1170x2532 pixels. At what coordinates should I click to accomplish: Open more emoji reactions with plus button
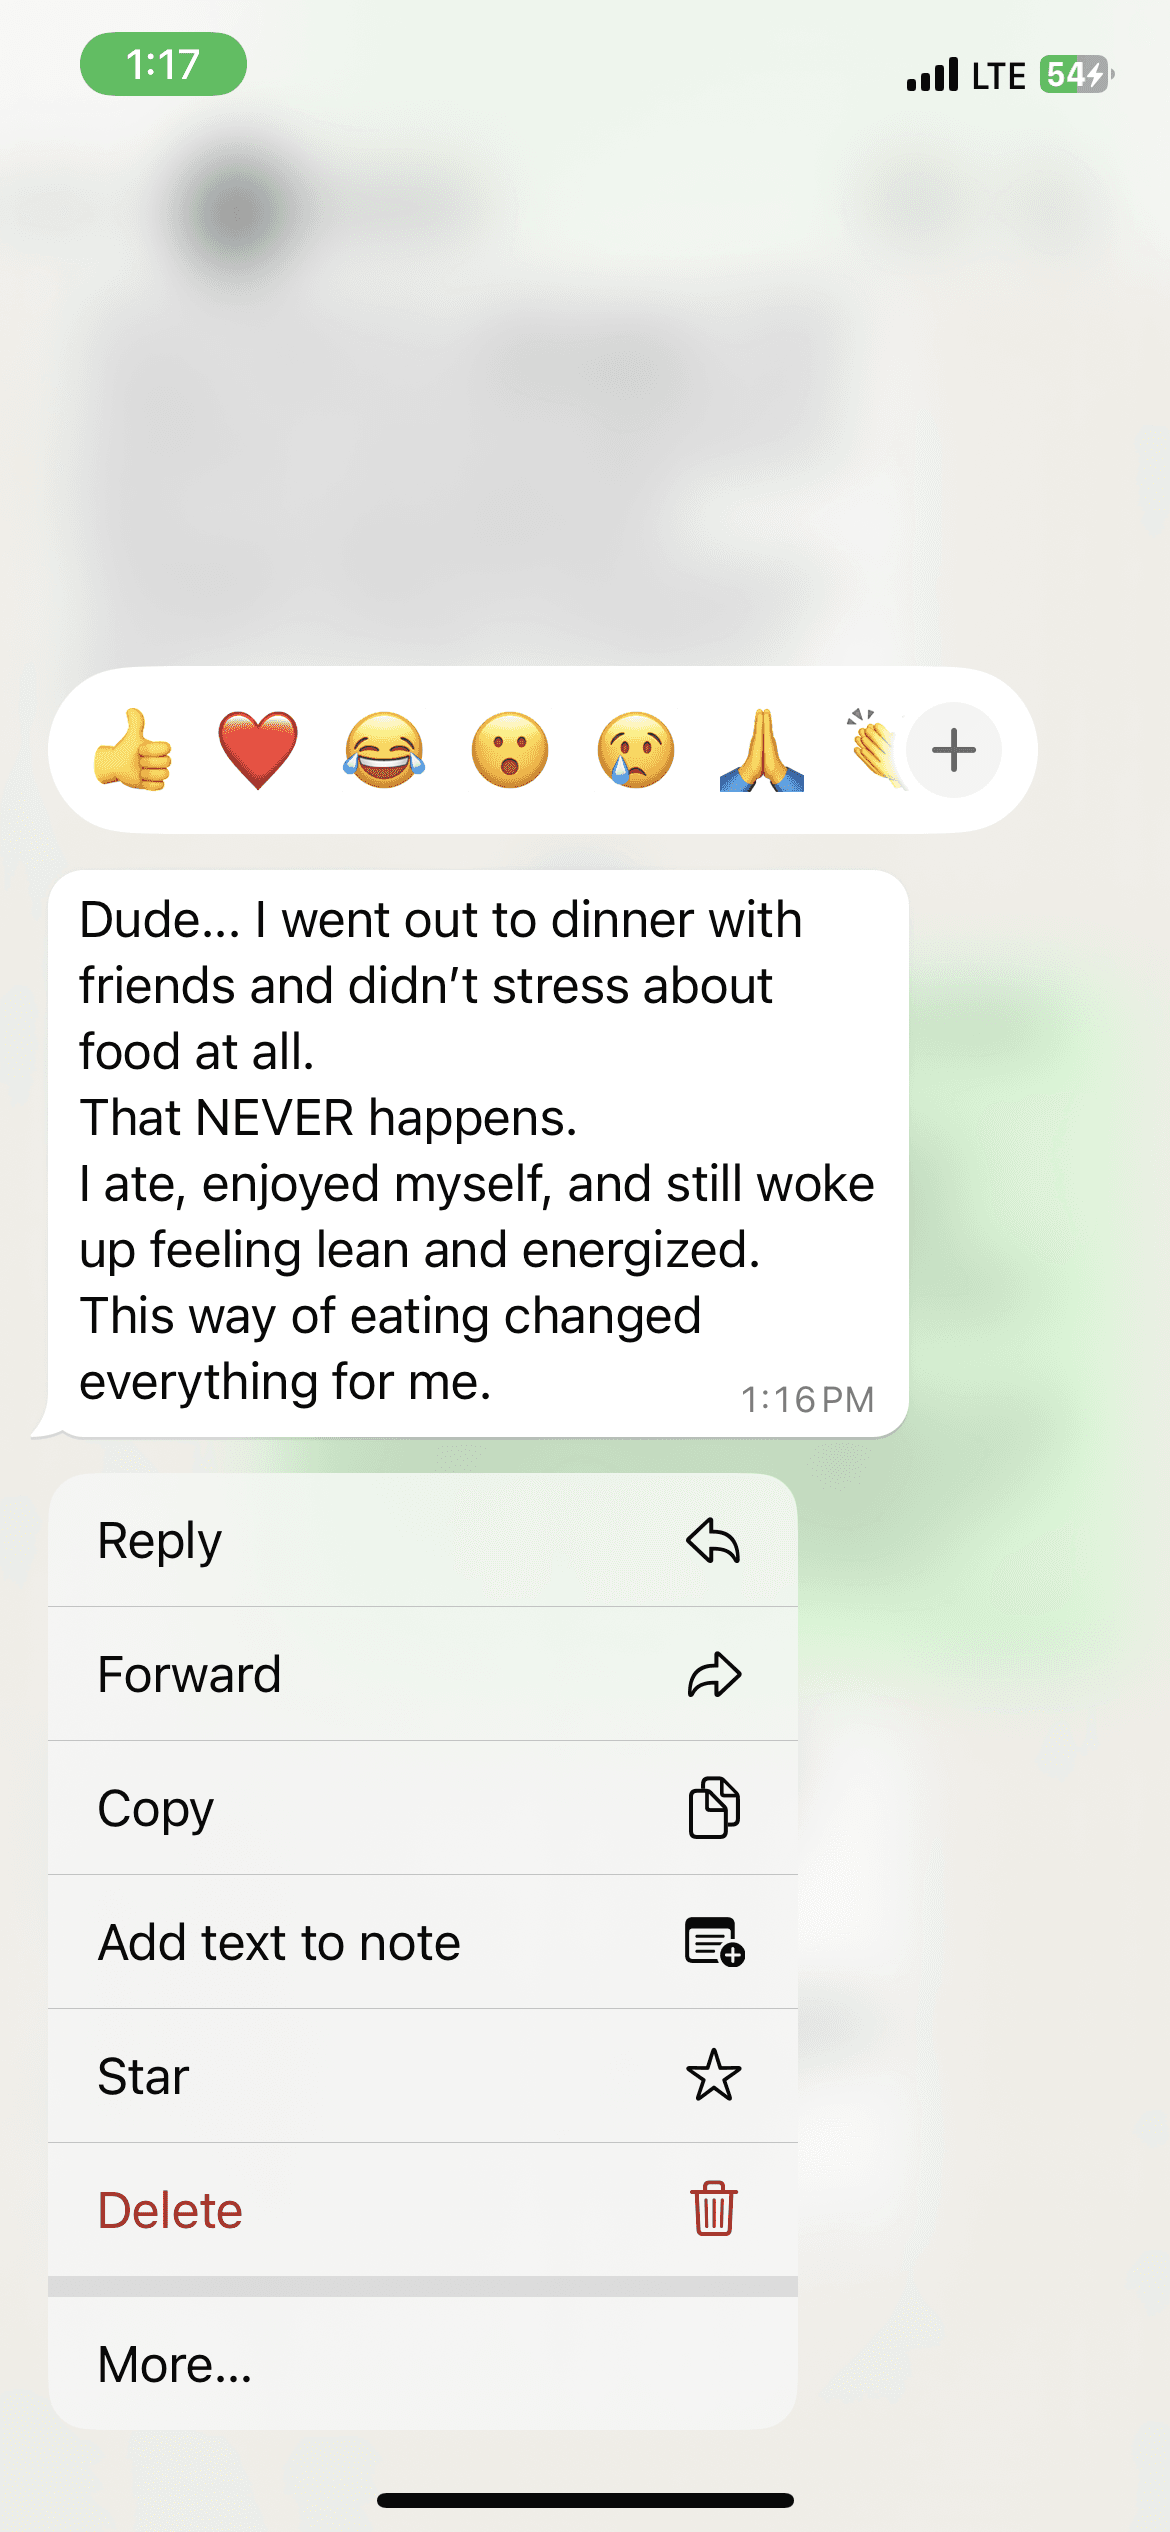point(954,750)
